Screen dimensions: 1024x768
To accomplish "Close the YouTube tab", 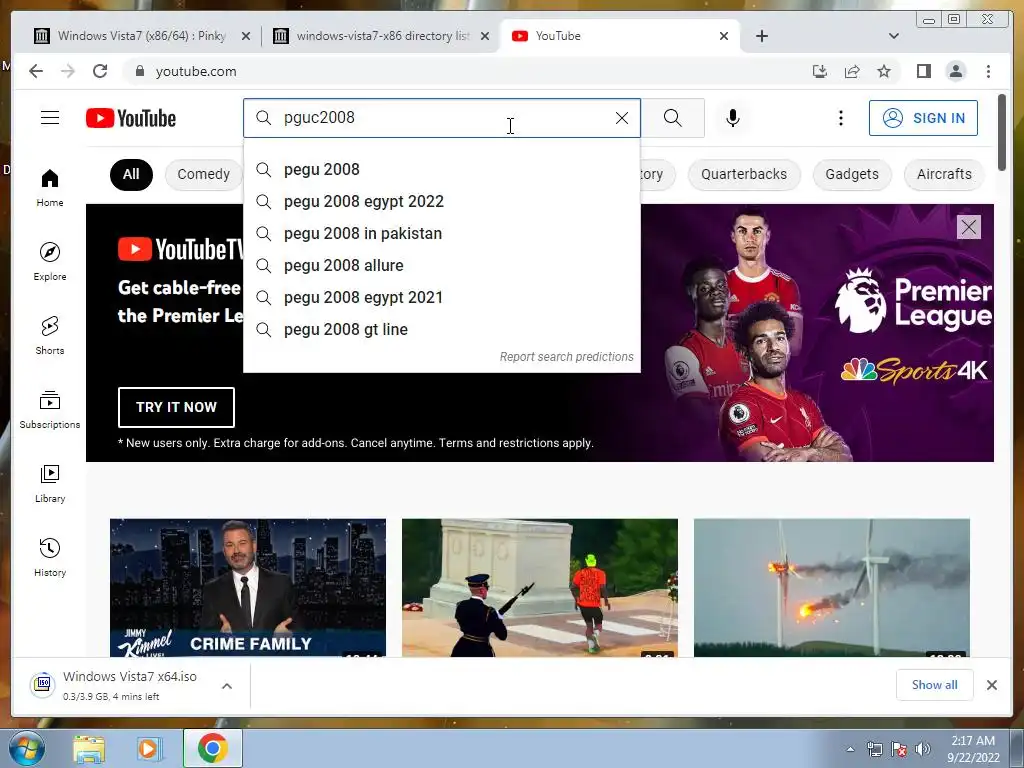I will tap(724, 36).
